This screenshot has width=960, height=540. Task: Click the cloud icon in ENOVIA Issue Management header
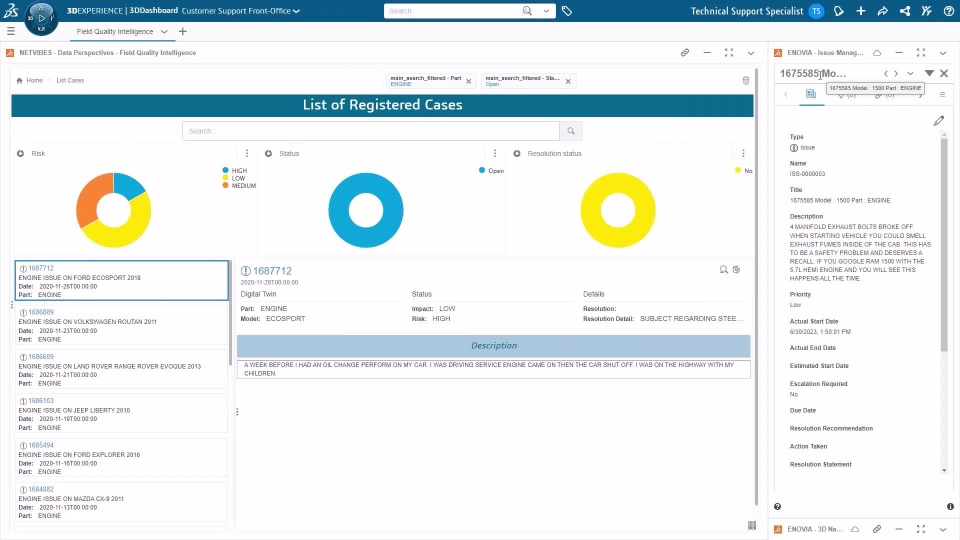pyautogui.click(x=877, y=53)
